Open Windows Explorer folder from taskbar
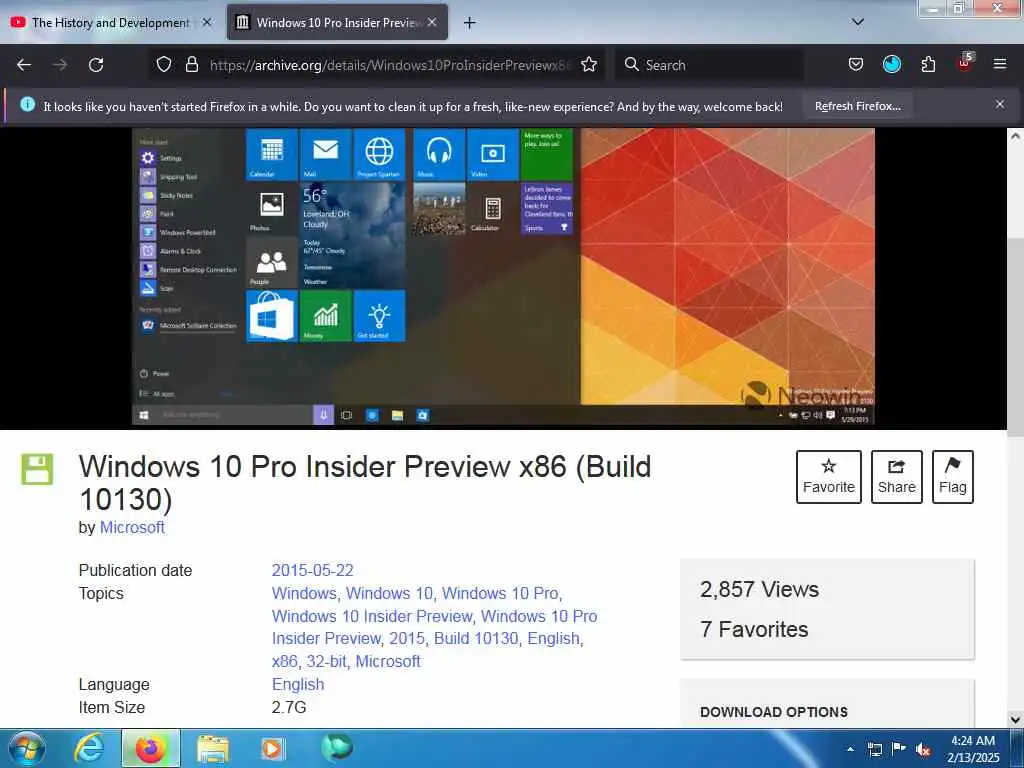Screen dimensions: 1024x768 point(213,748)
